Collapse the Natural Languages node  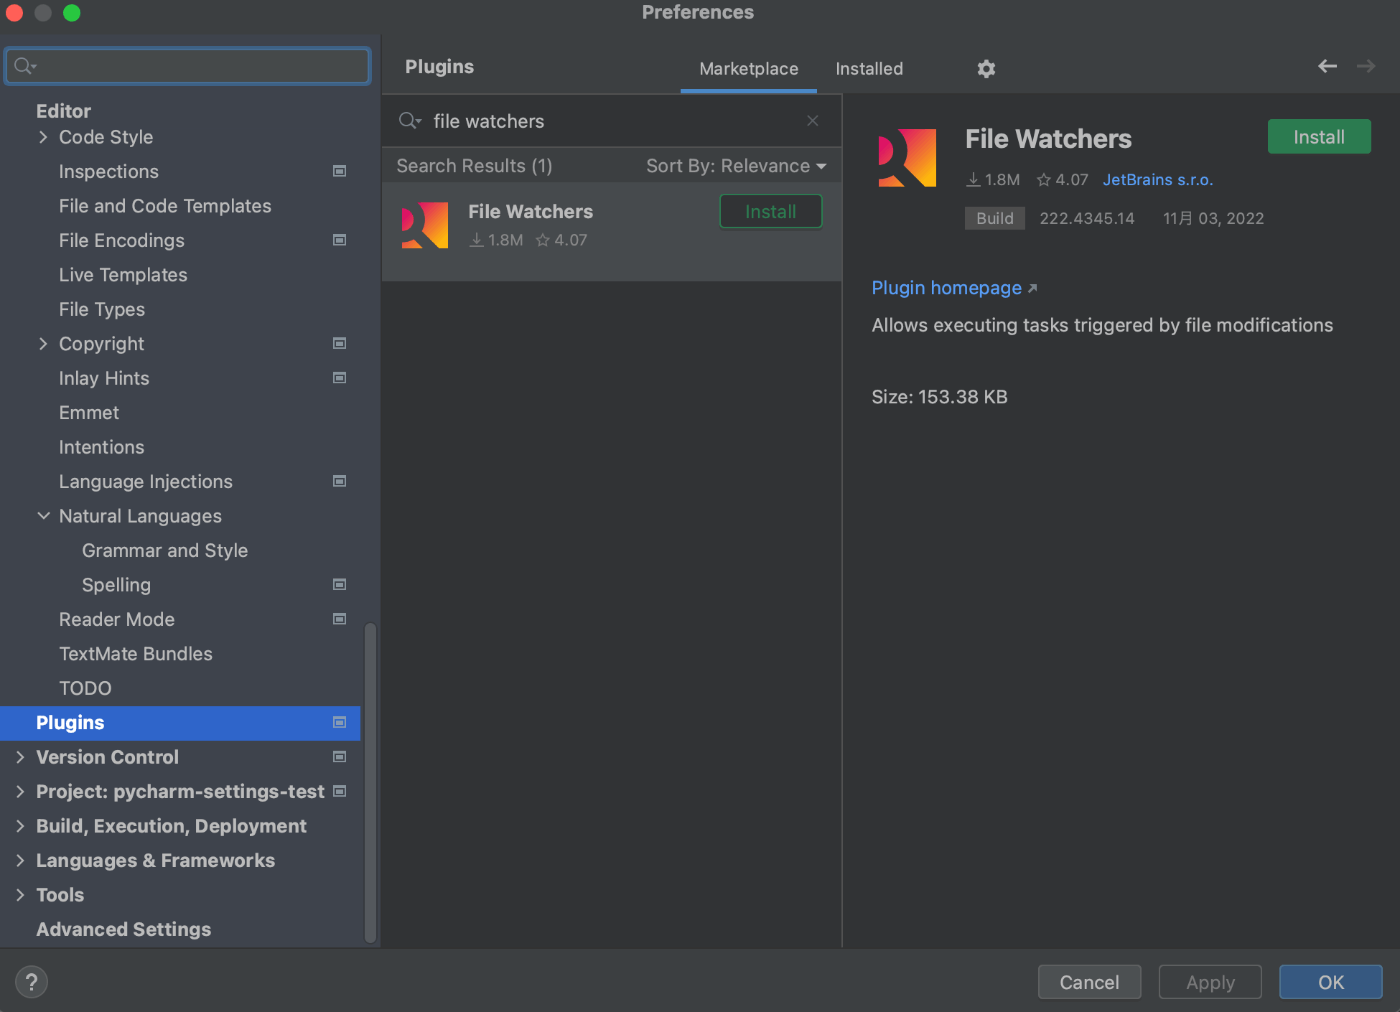[x=43, y=516]
